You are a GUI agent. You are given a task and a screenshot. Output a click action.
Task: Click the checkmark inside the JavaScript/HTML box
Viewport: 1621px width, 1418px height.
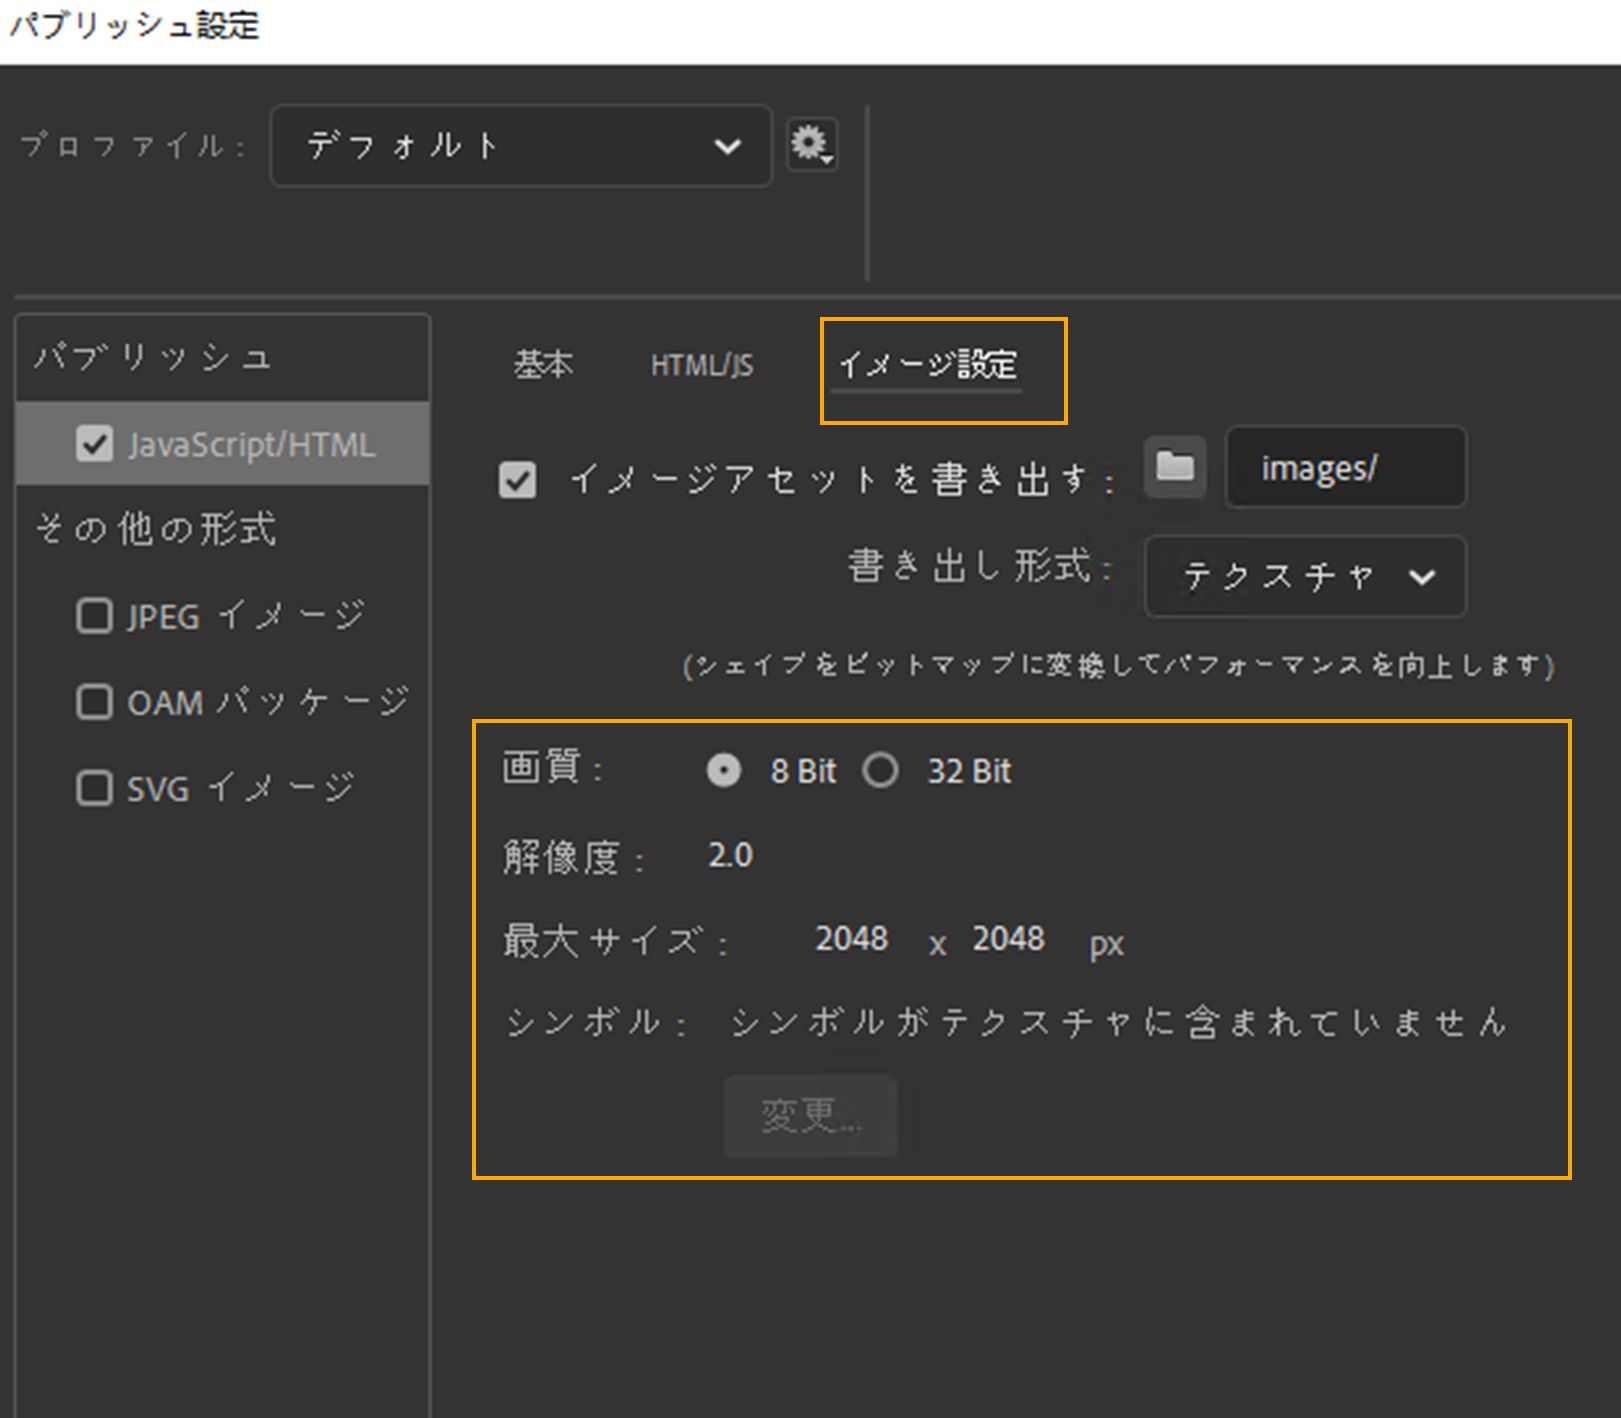95,444
